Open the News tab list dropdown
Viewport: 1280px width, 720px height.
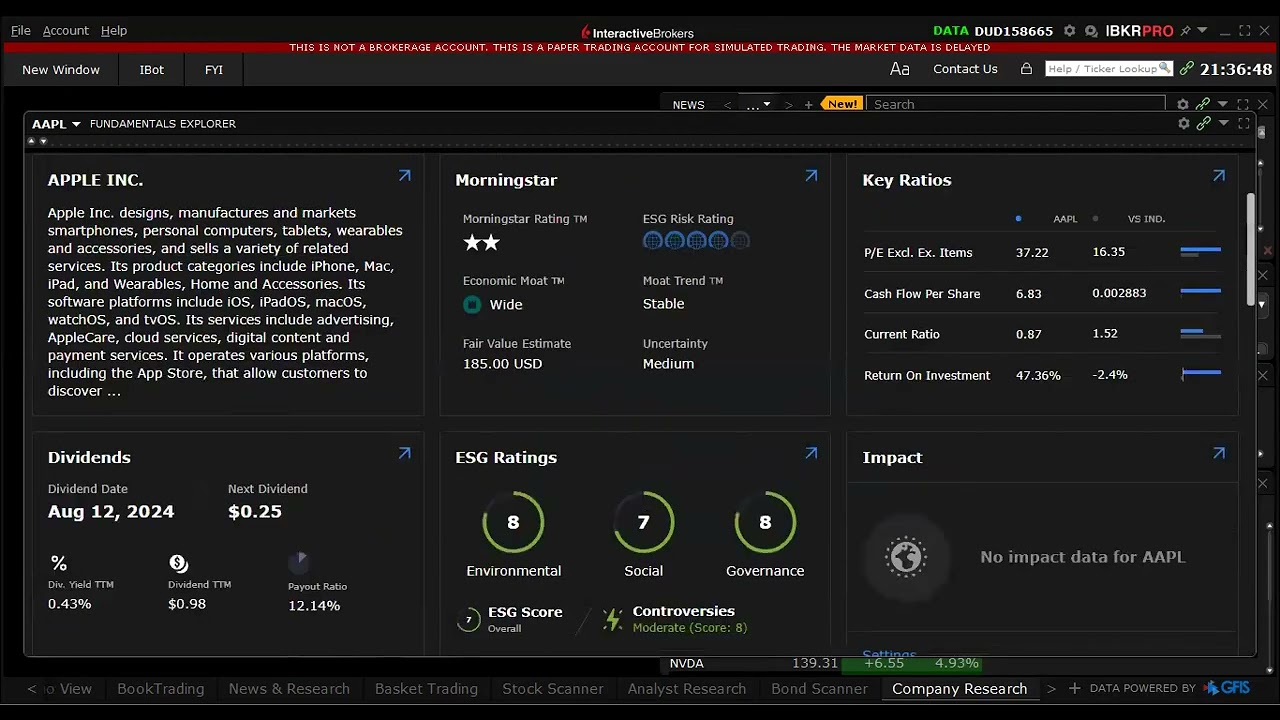click(x=767, y=104)
